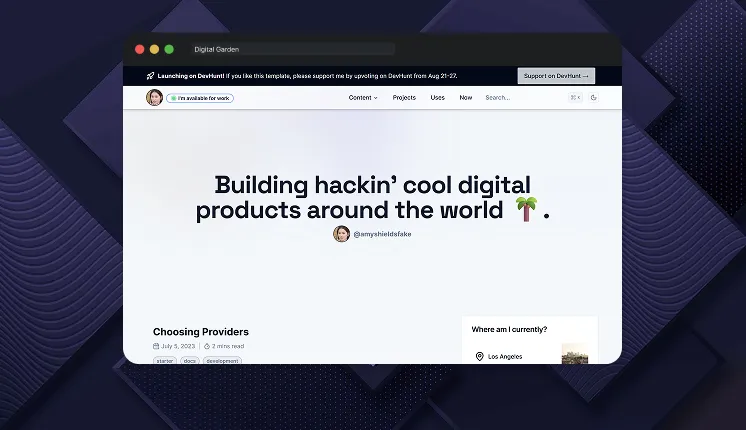Click the Launching on DevHunt! banner text
The height and width of the screenshot is (430, 746).
coord(191,76)
